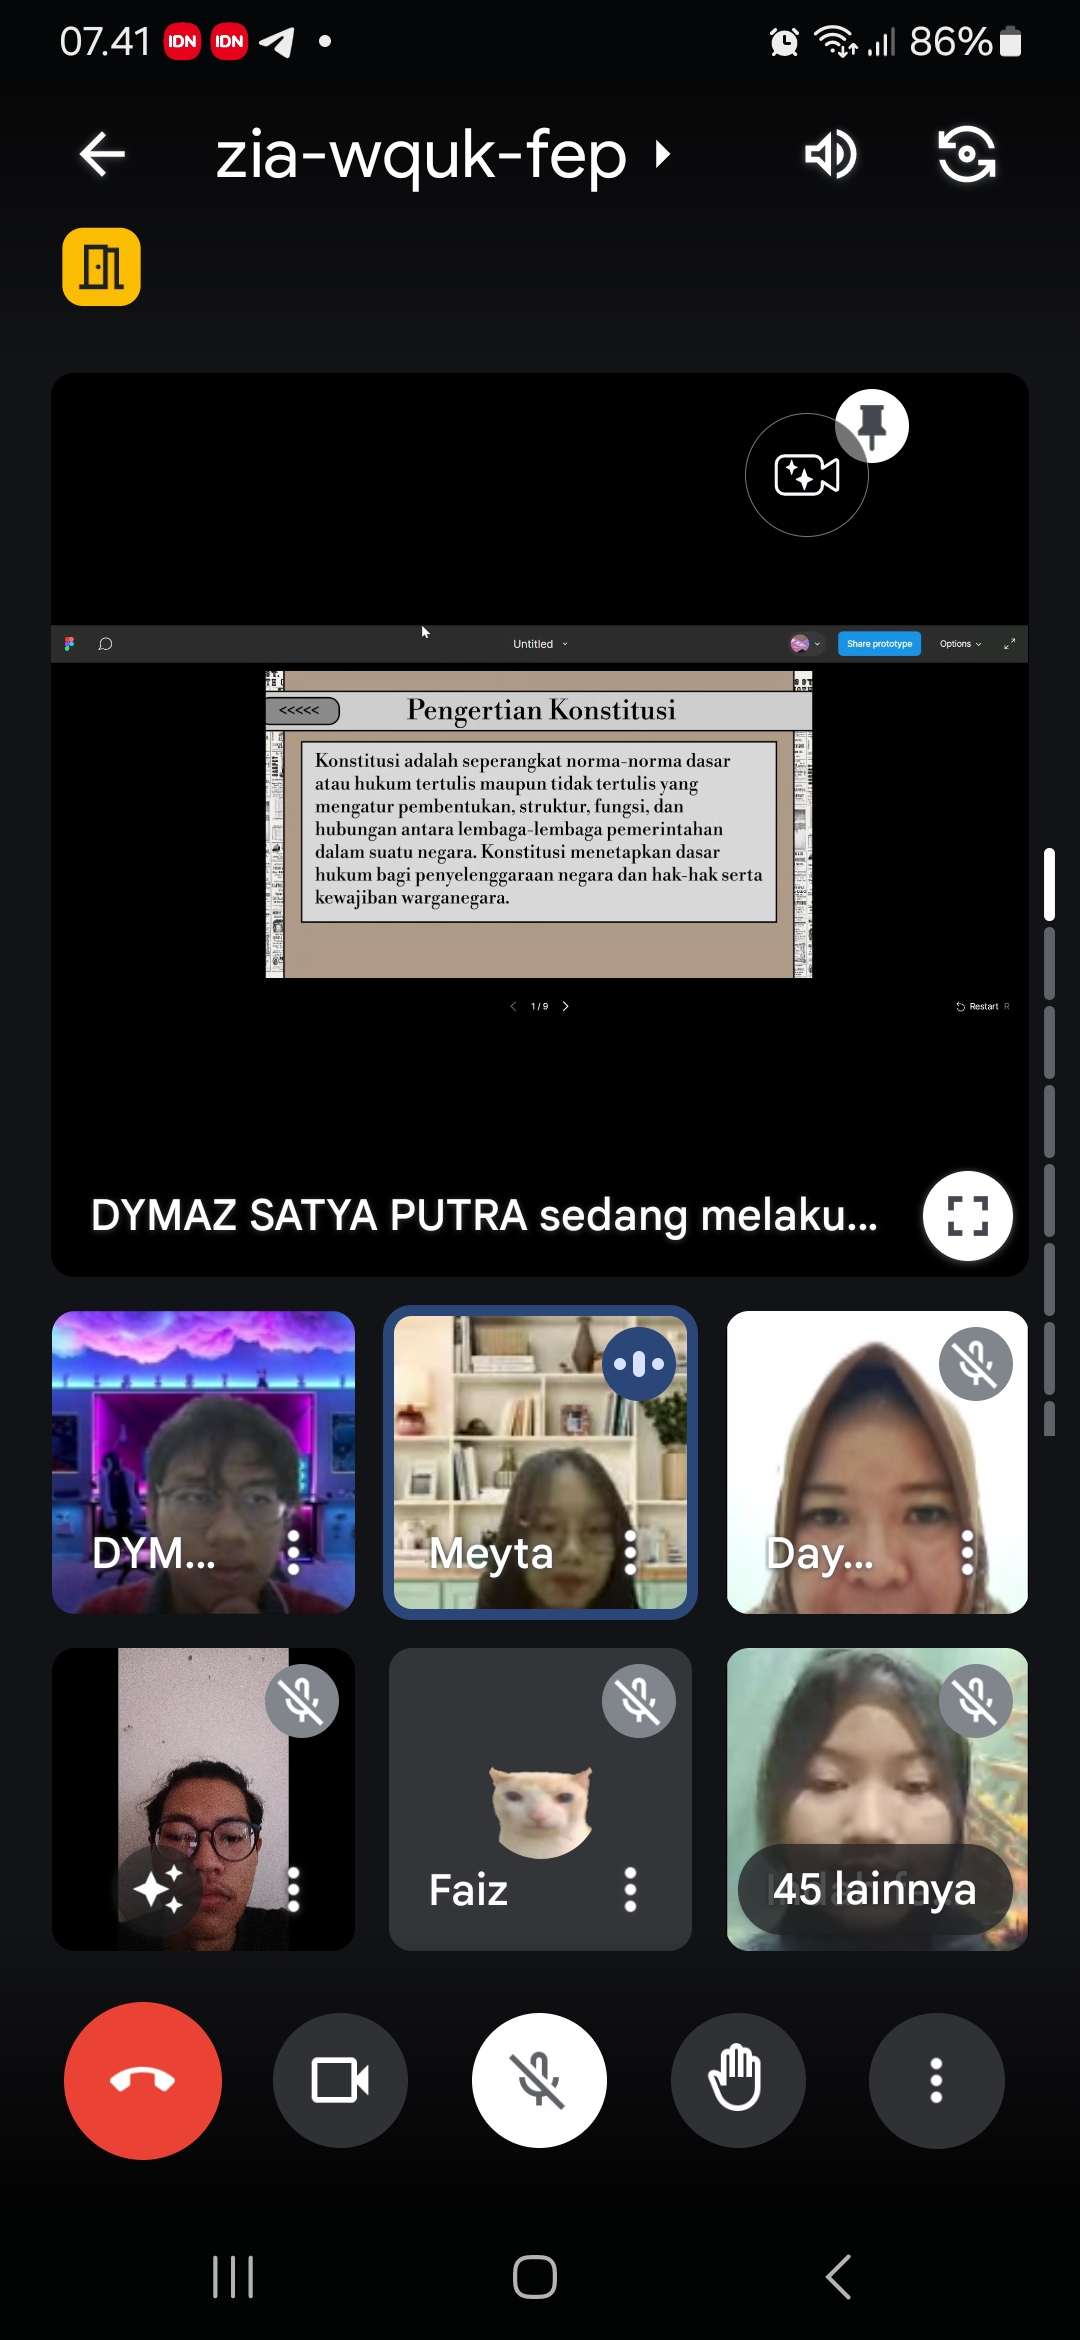This screenshot has height=2340, width=1080.
Task: Unpin the shared presentation with pin icon
Action: [x=872, y=425]
